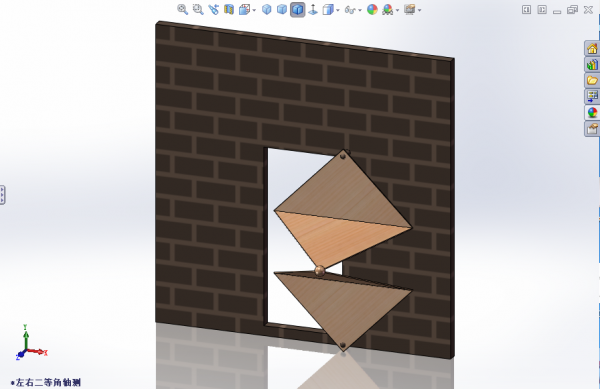Image resolution: width=600 pixels, height=389 pixels.
Task: Click the Edit Appearance color ball
Action: (x=372, y=10)
